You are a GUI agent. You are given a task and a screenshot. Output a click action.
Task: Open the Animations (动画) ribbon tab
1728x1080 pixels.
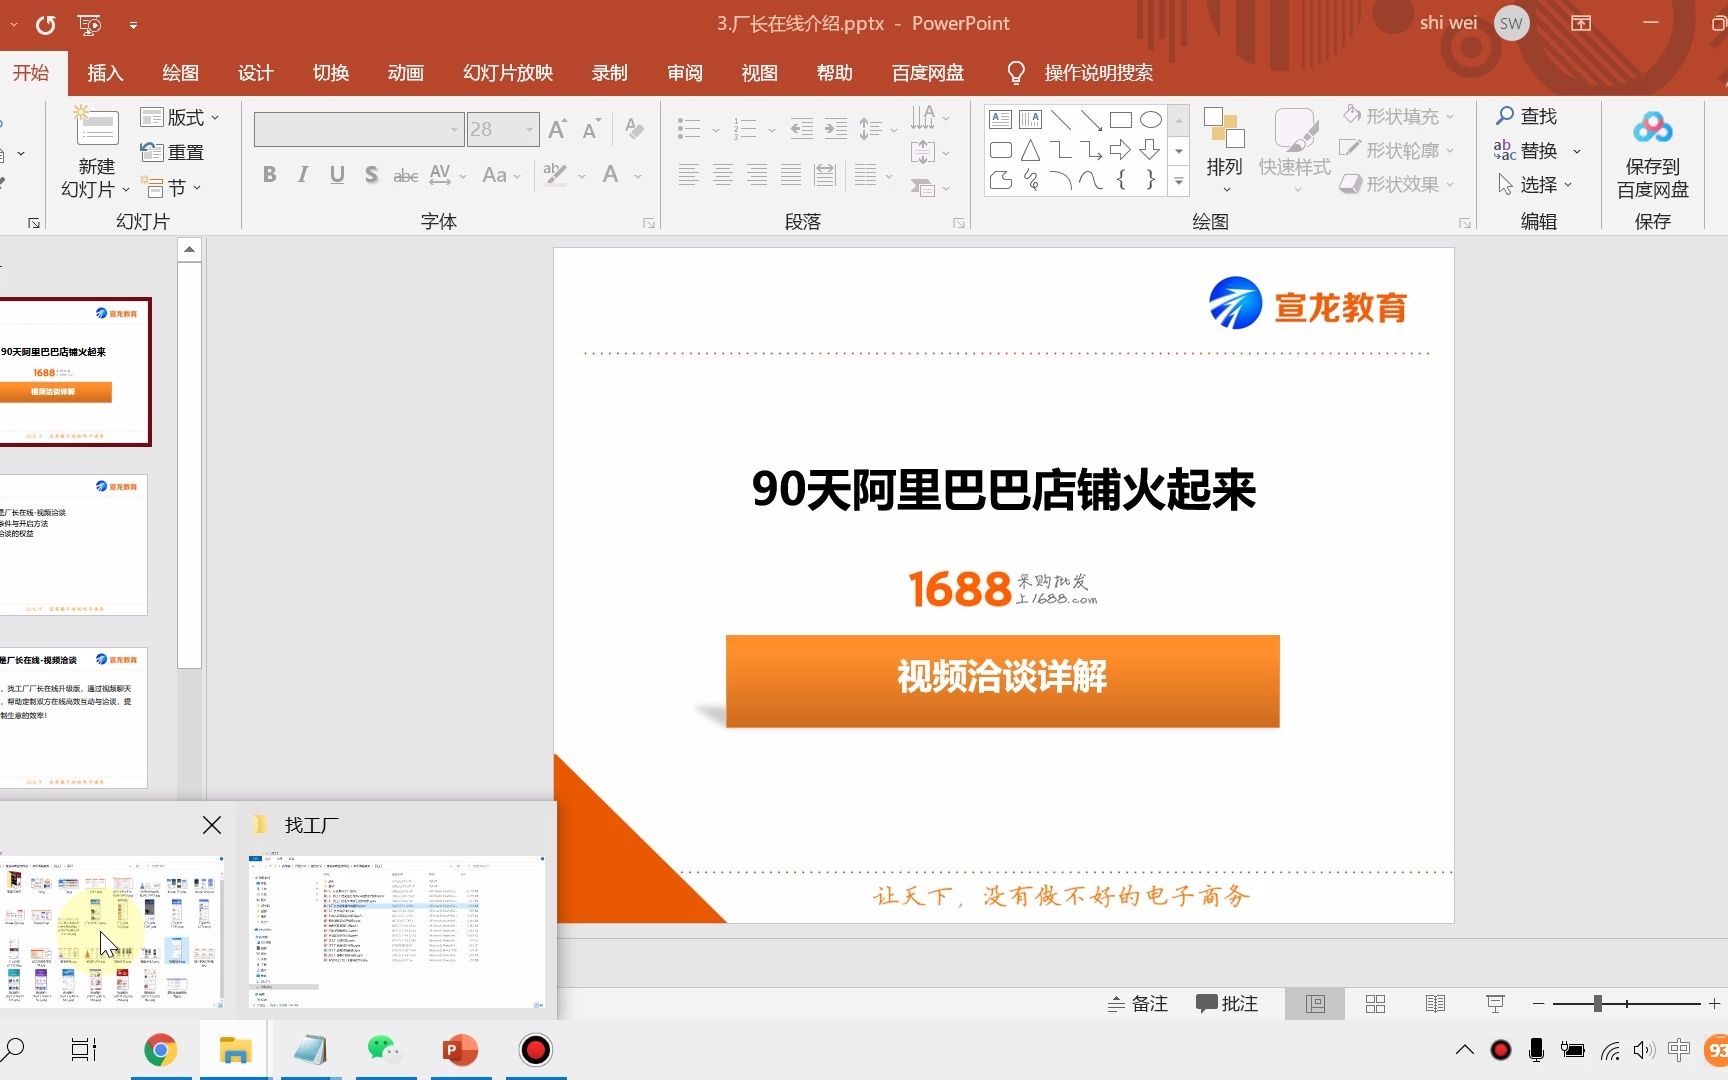[405, 72]
